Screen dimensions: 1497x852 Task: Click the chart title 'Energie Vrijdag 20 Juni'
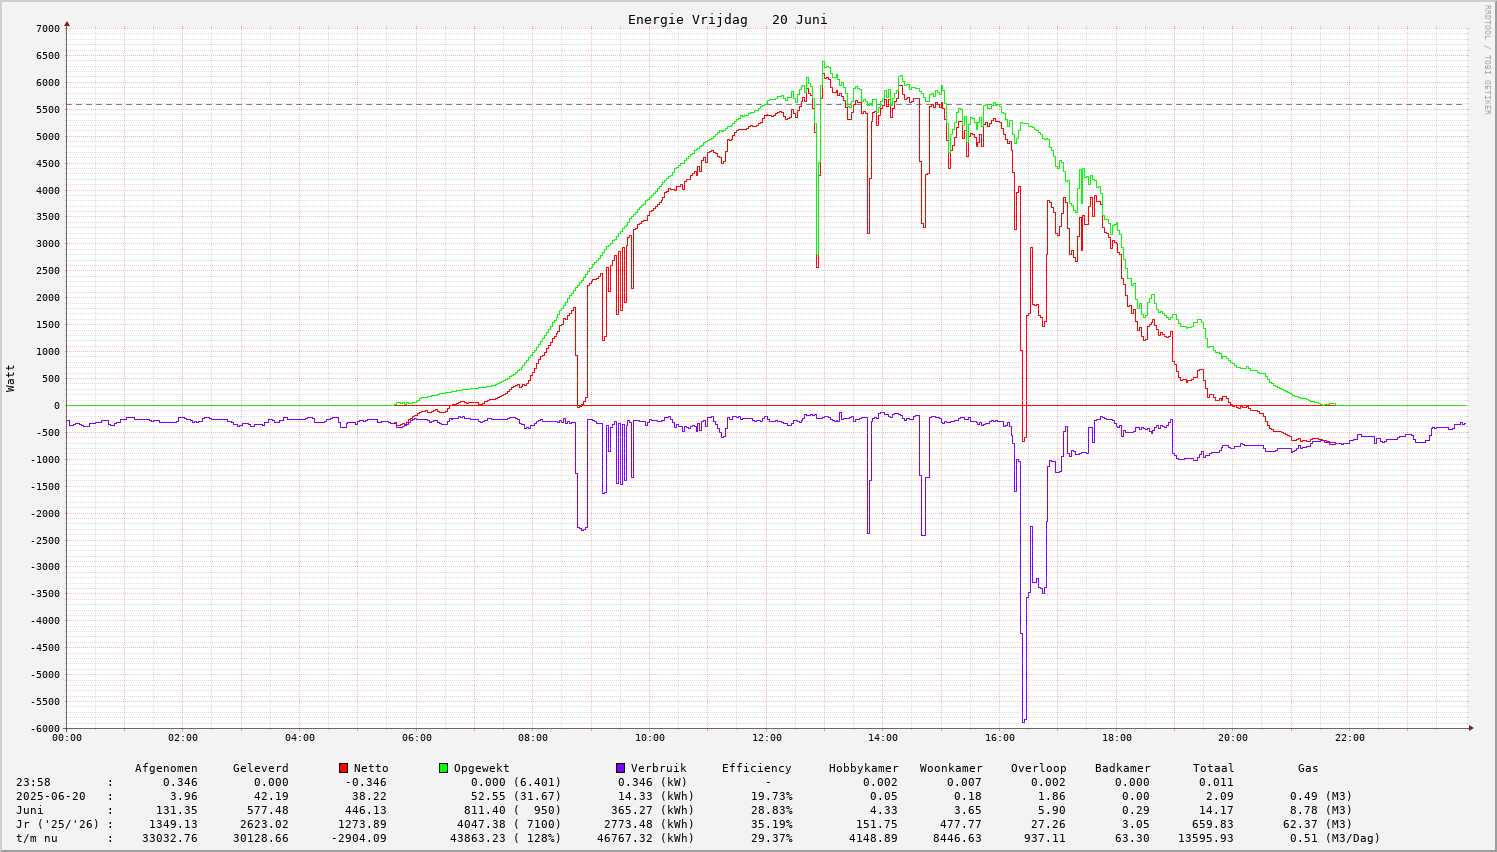tap(727, 20)
